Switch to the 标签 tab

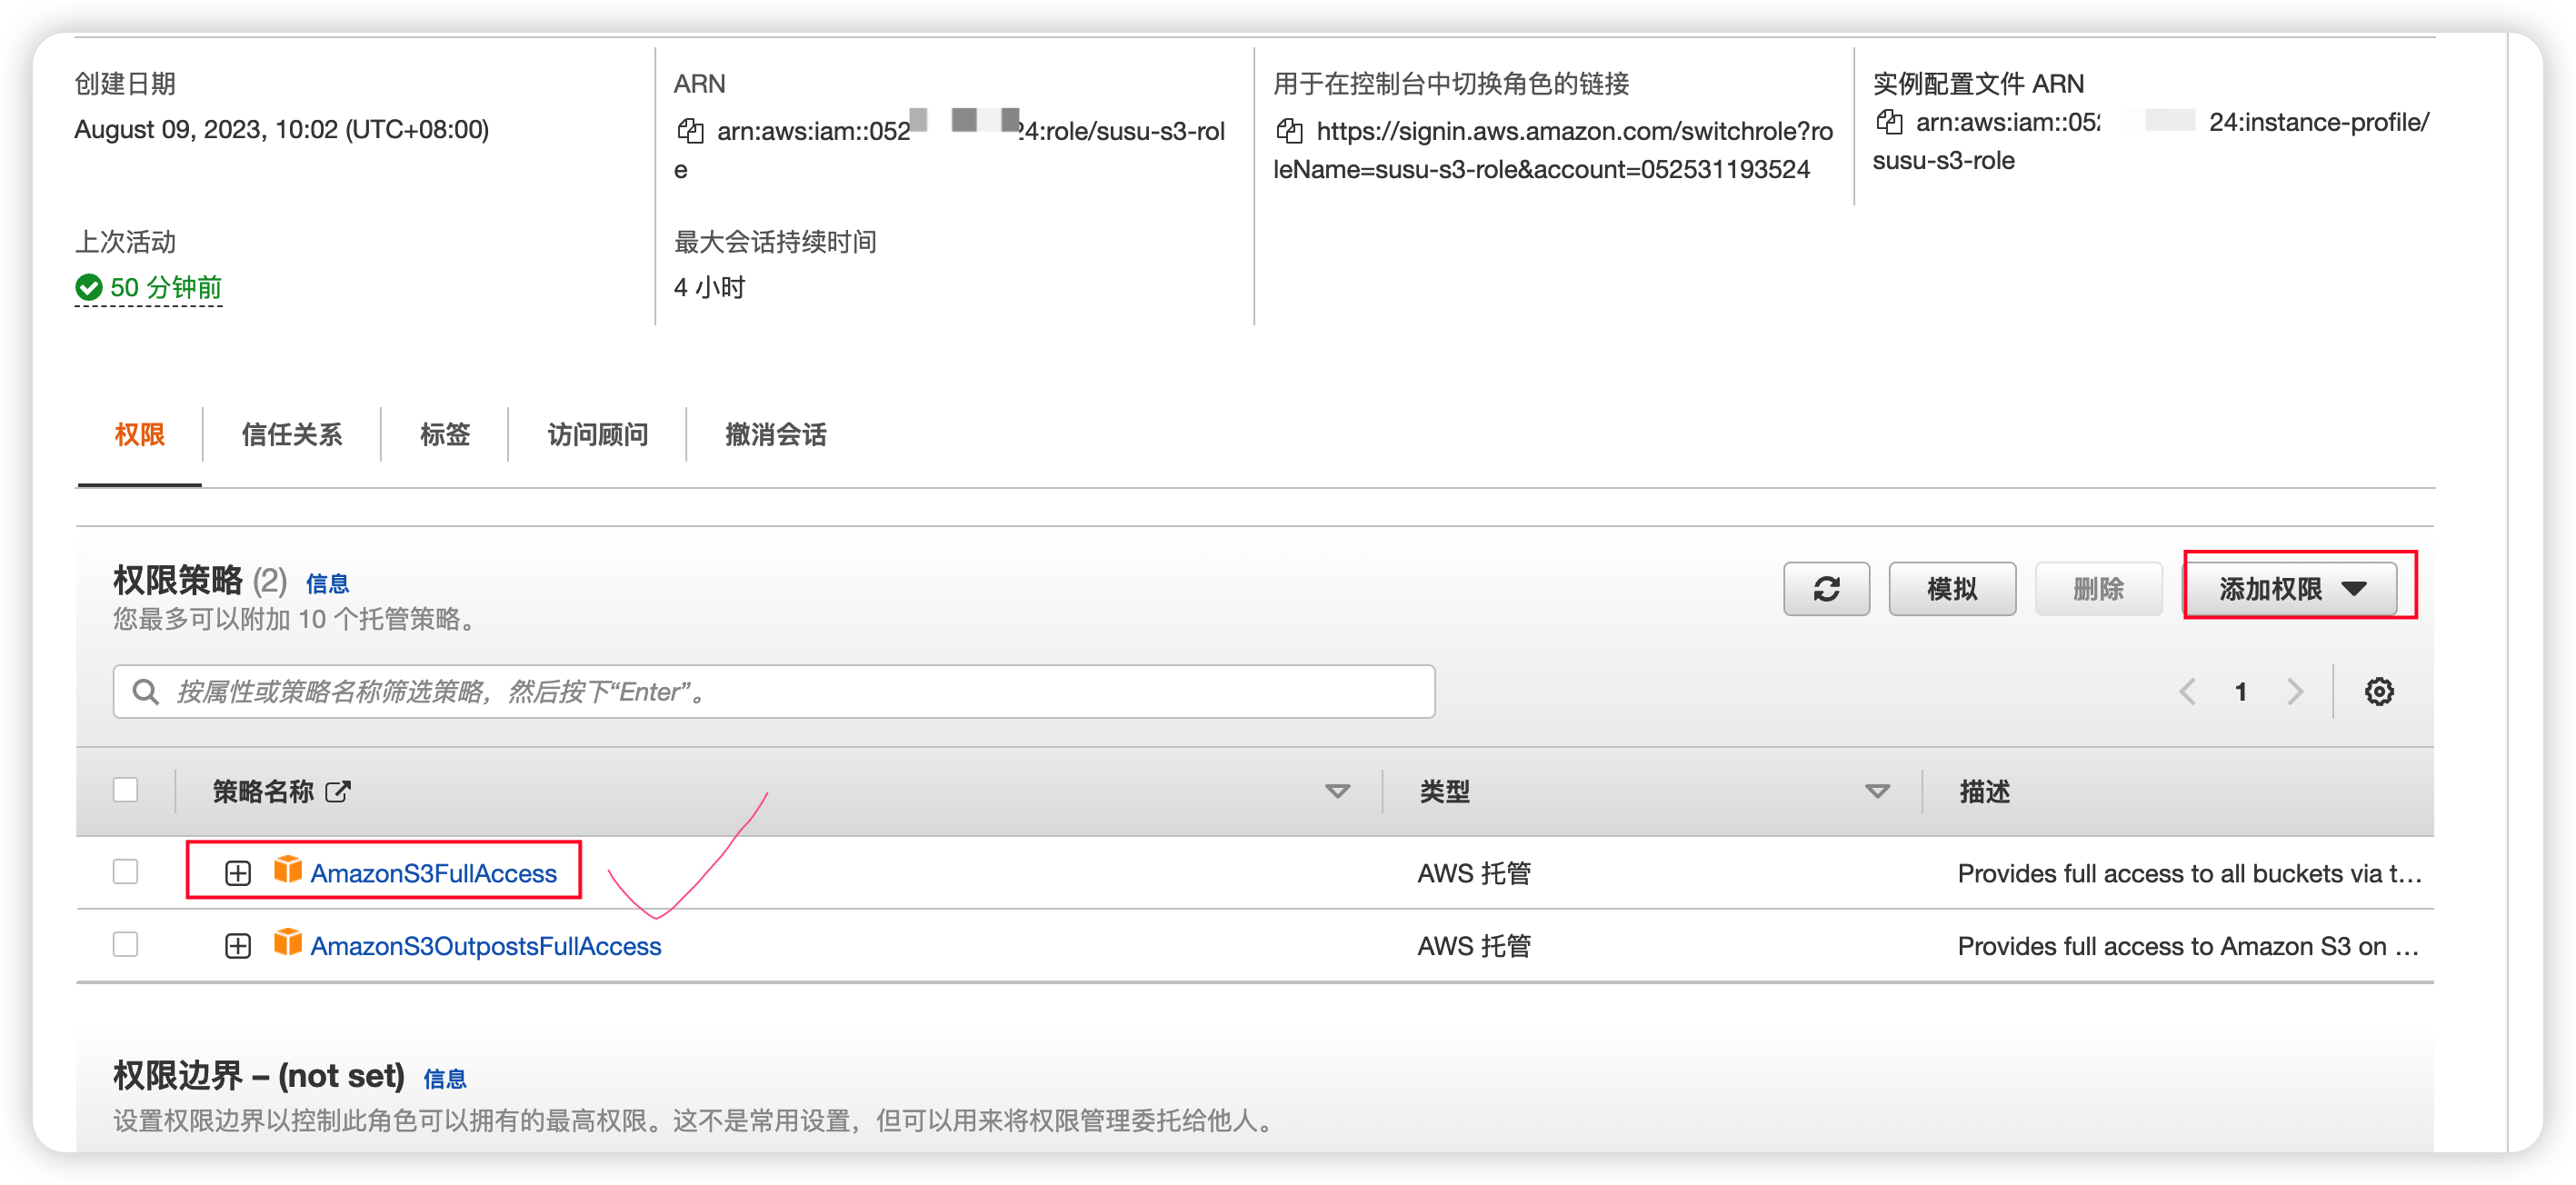coord(445,435)
